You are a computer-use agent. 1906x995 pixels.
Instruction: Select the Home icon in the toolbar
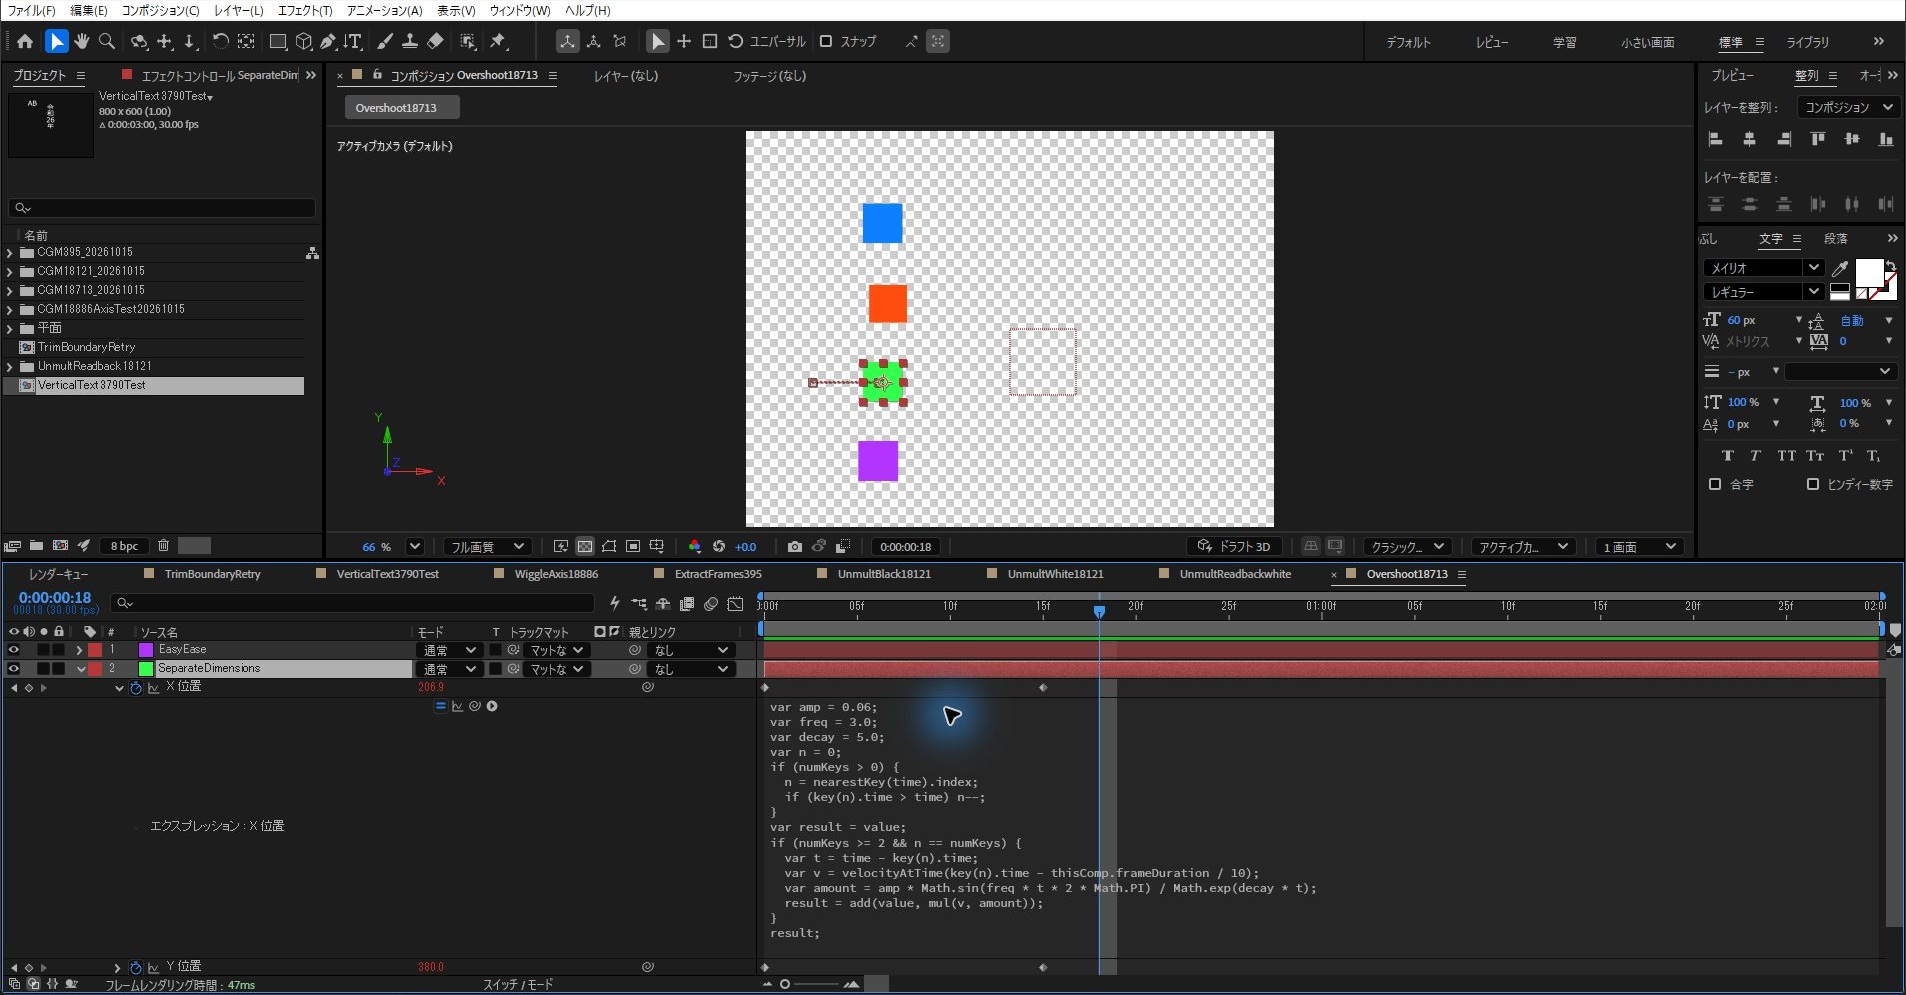[x=25, y=41]
